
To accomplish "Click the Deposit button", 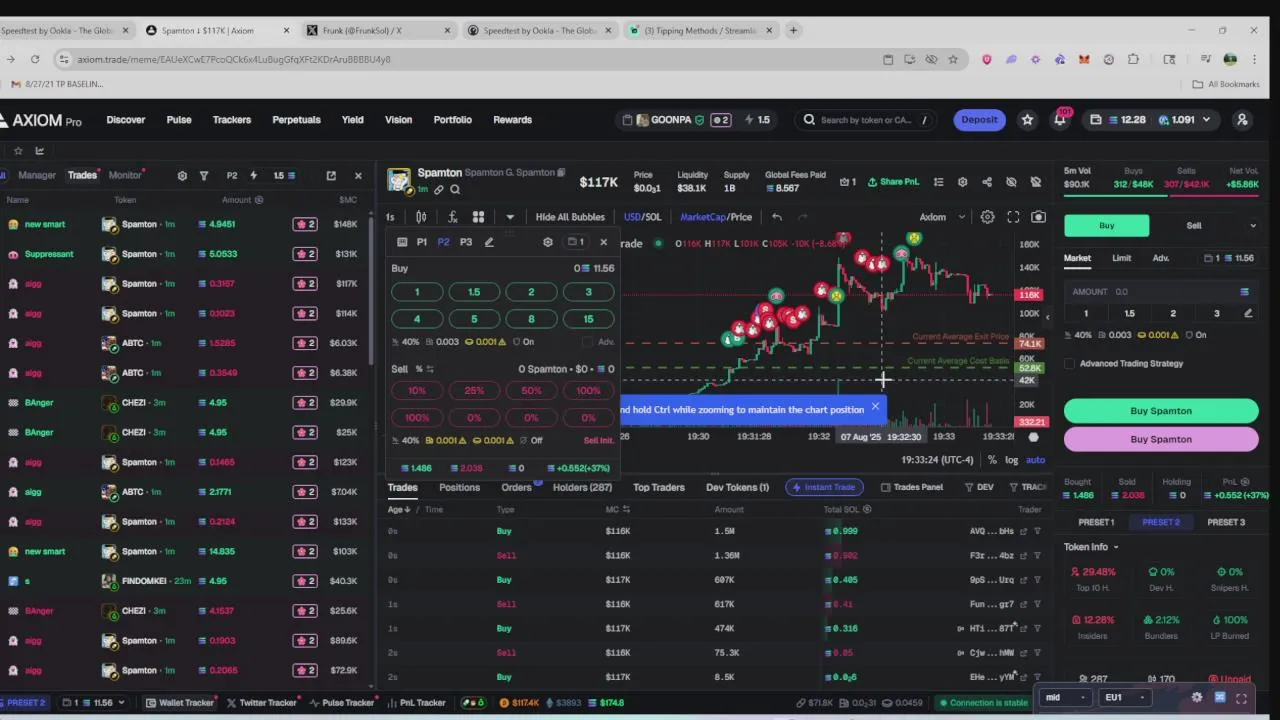I will 979,120.
